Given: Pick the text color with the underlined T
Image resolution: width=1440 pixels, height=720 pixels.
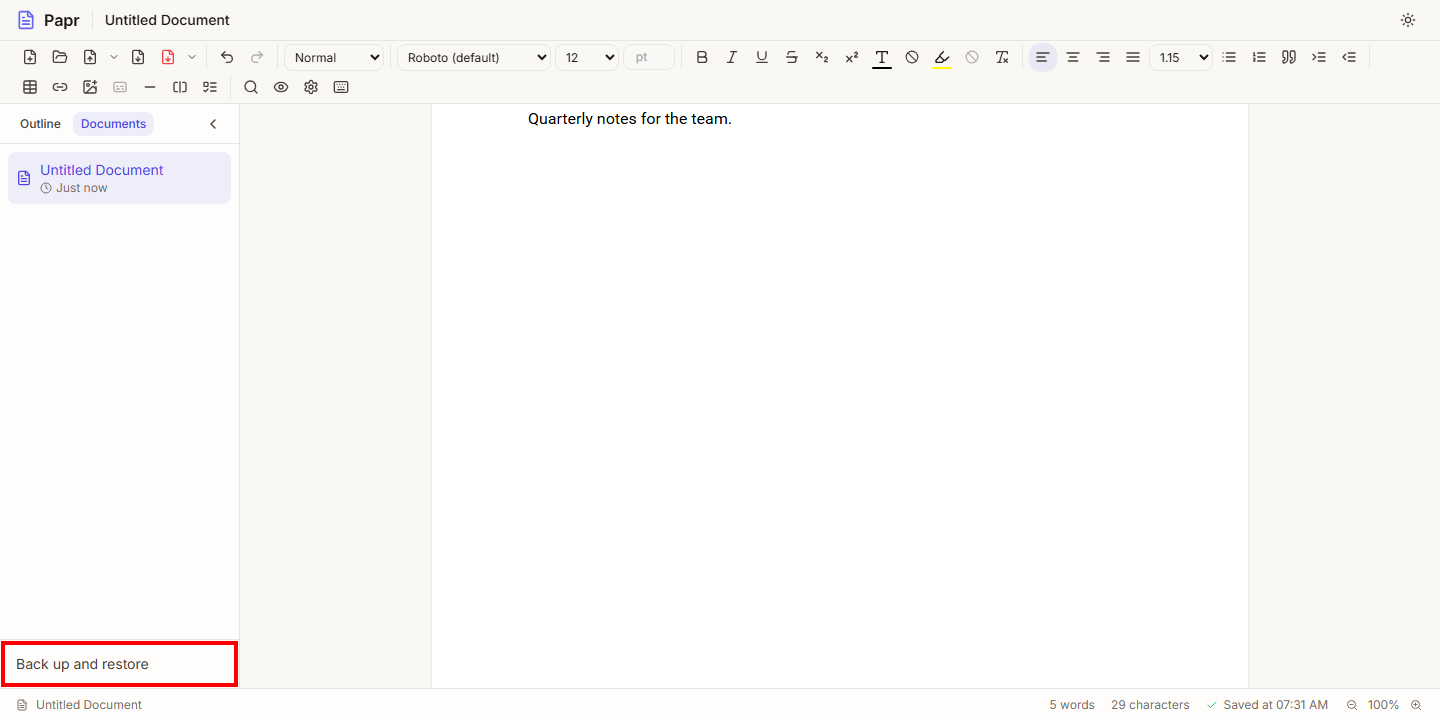Looking at the screenshot, I should click(882, 57).
